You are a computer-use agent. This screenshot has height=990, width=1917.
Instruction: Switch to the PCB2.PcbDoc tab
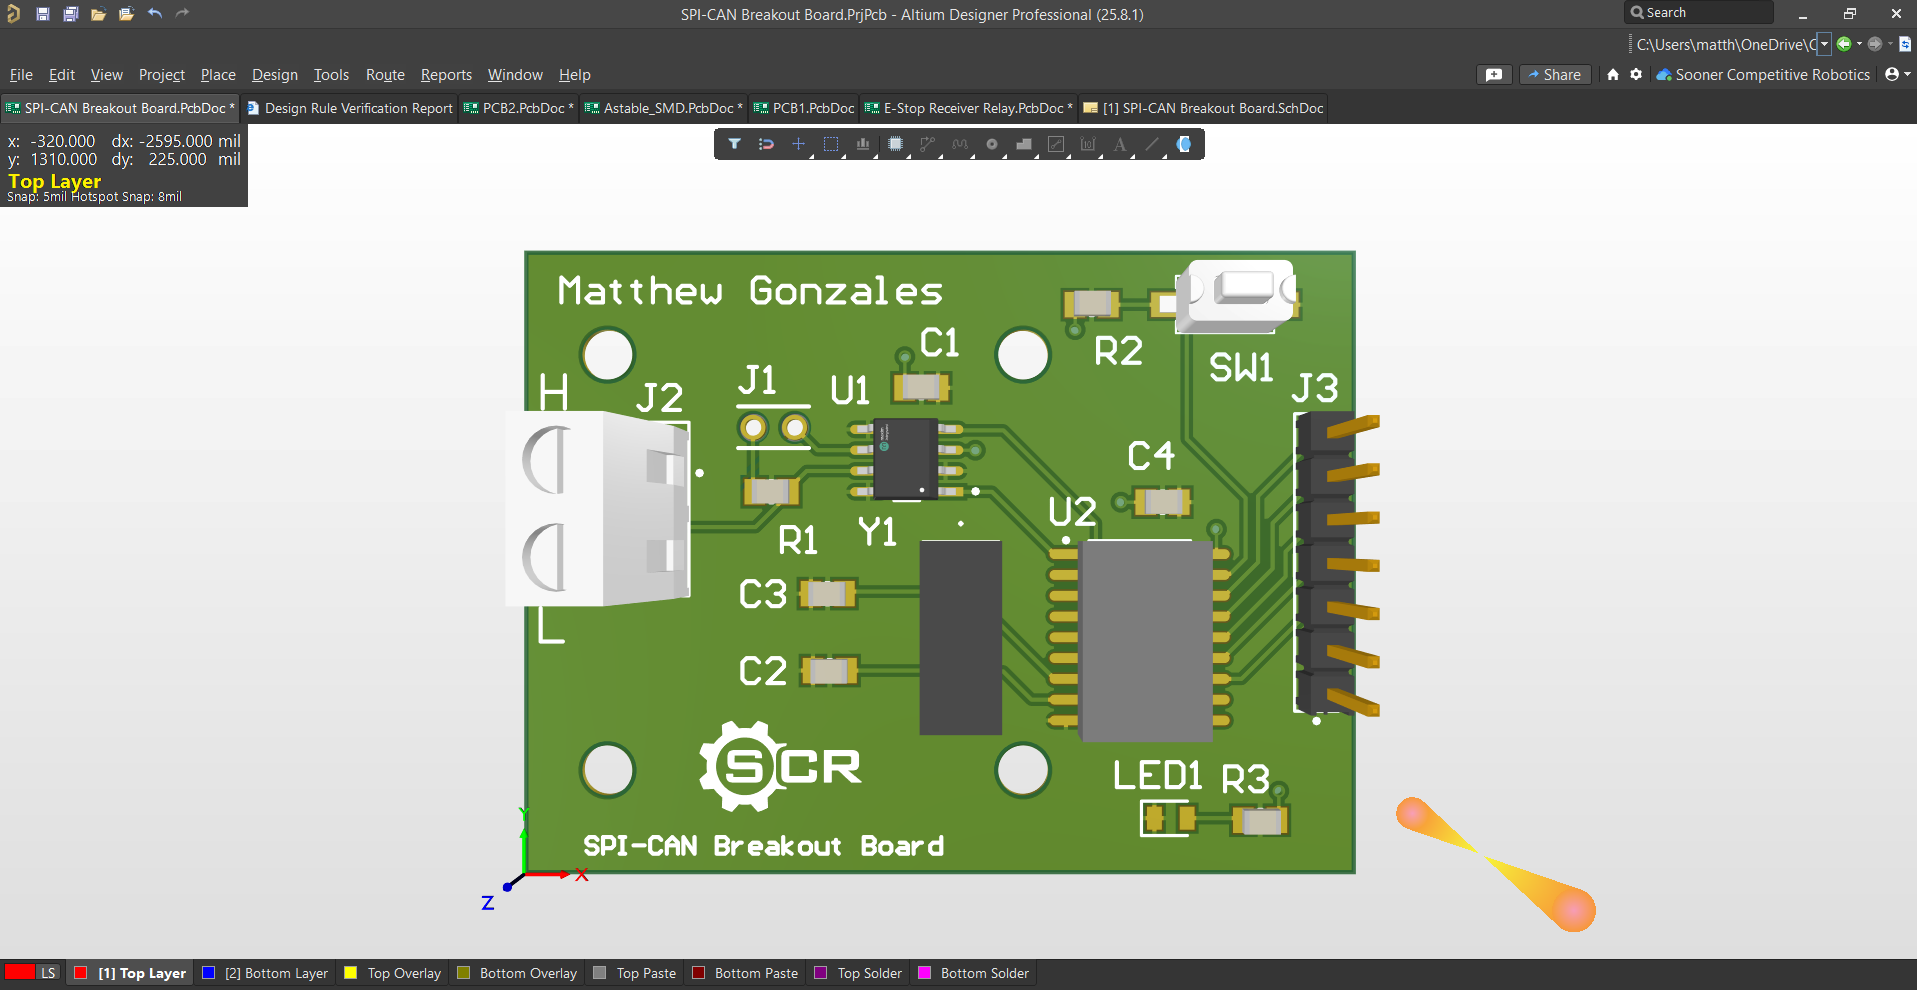click(519, 108)
